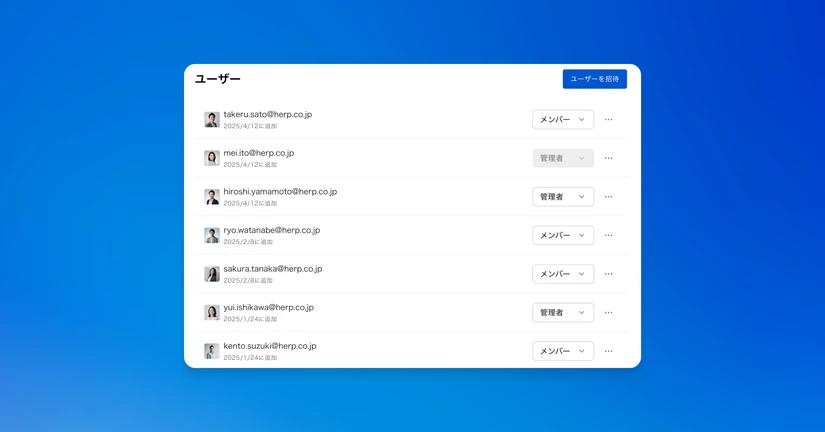Screen dimensions: 825x432
Task: Click the ユーザーを招待 button
Action: [595, 79]
